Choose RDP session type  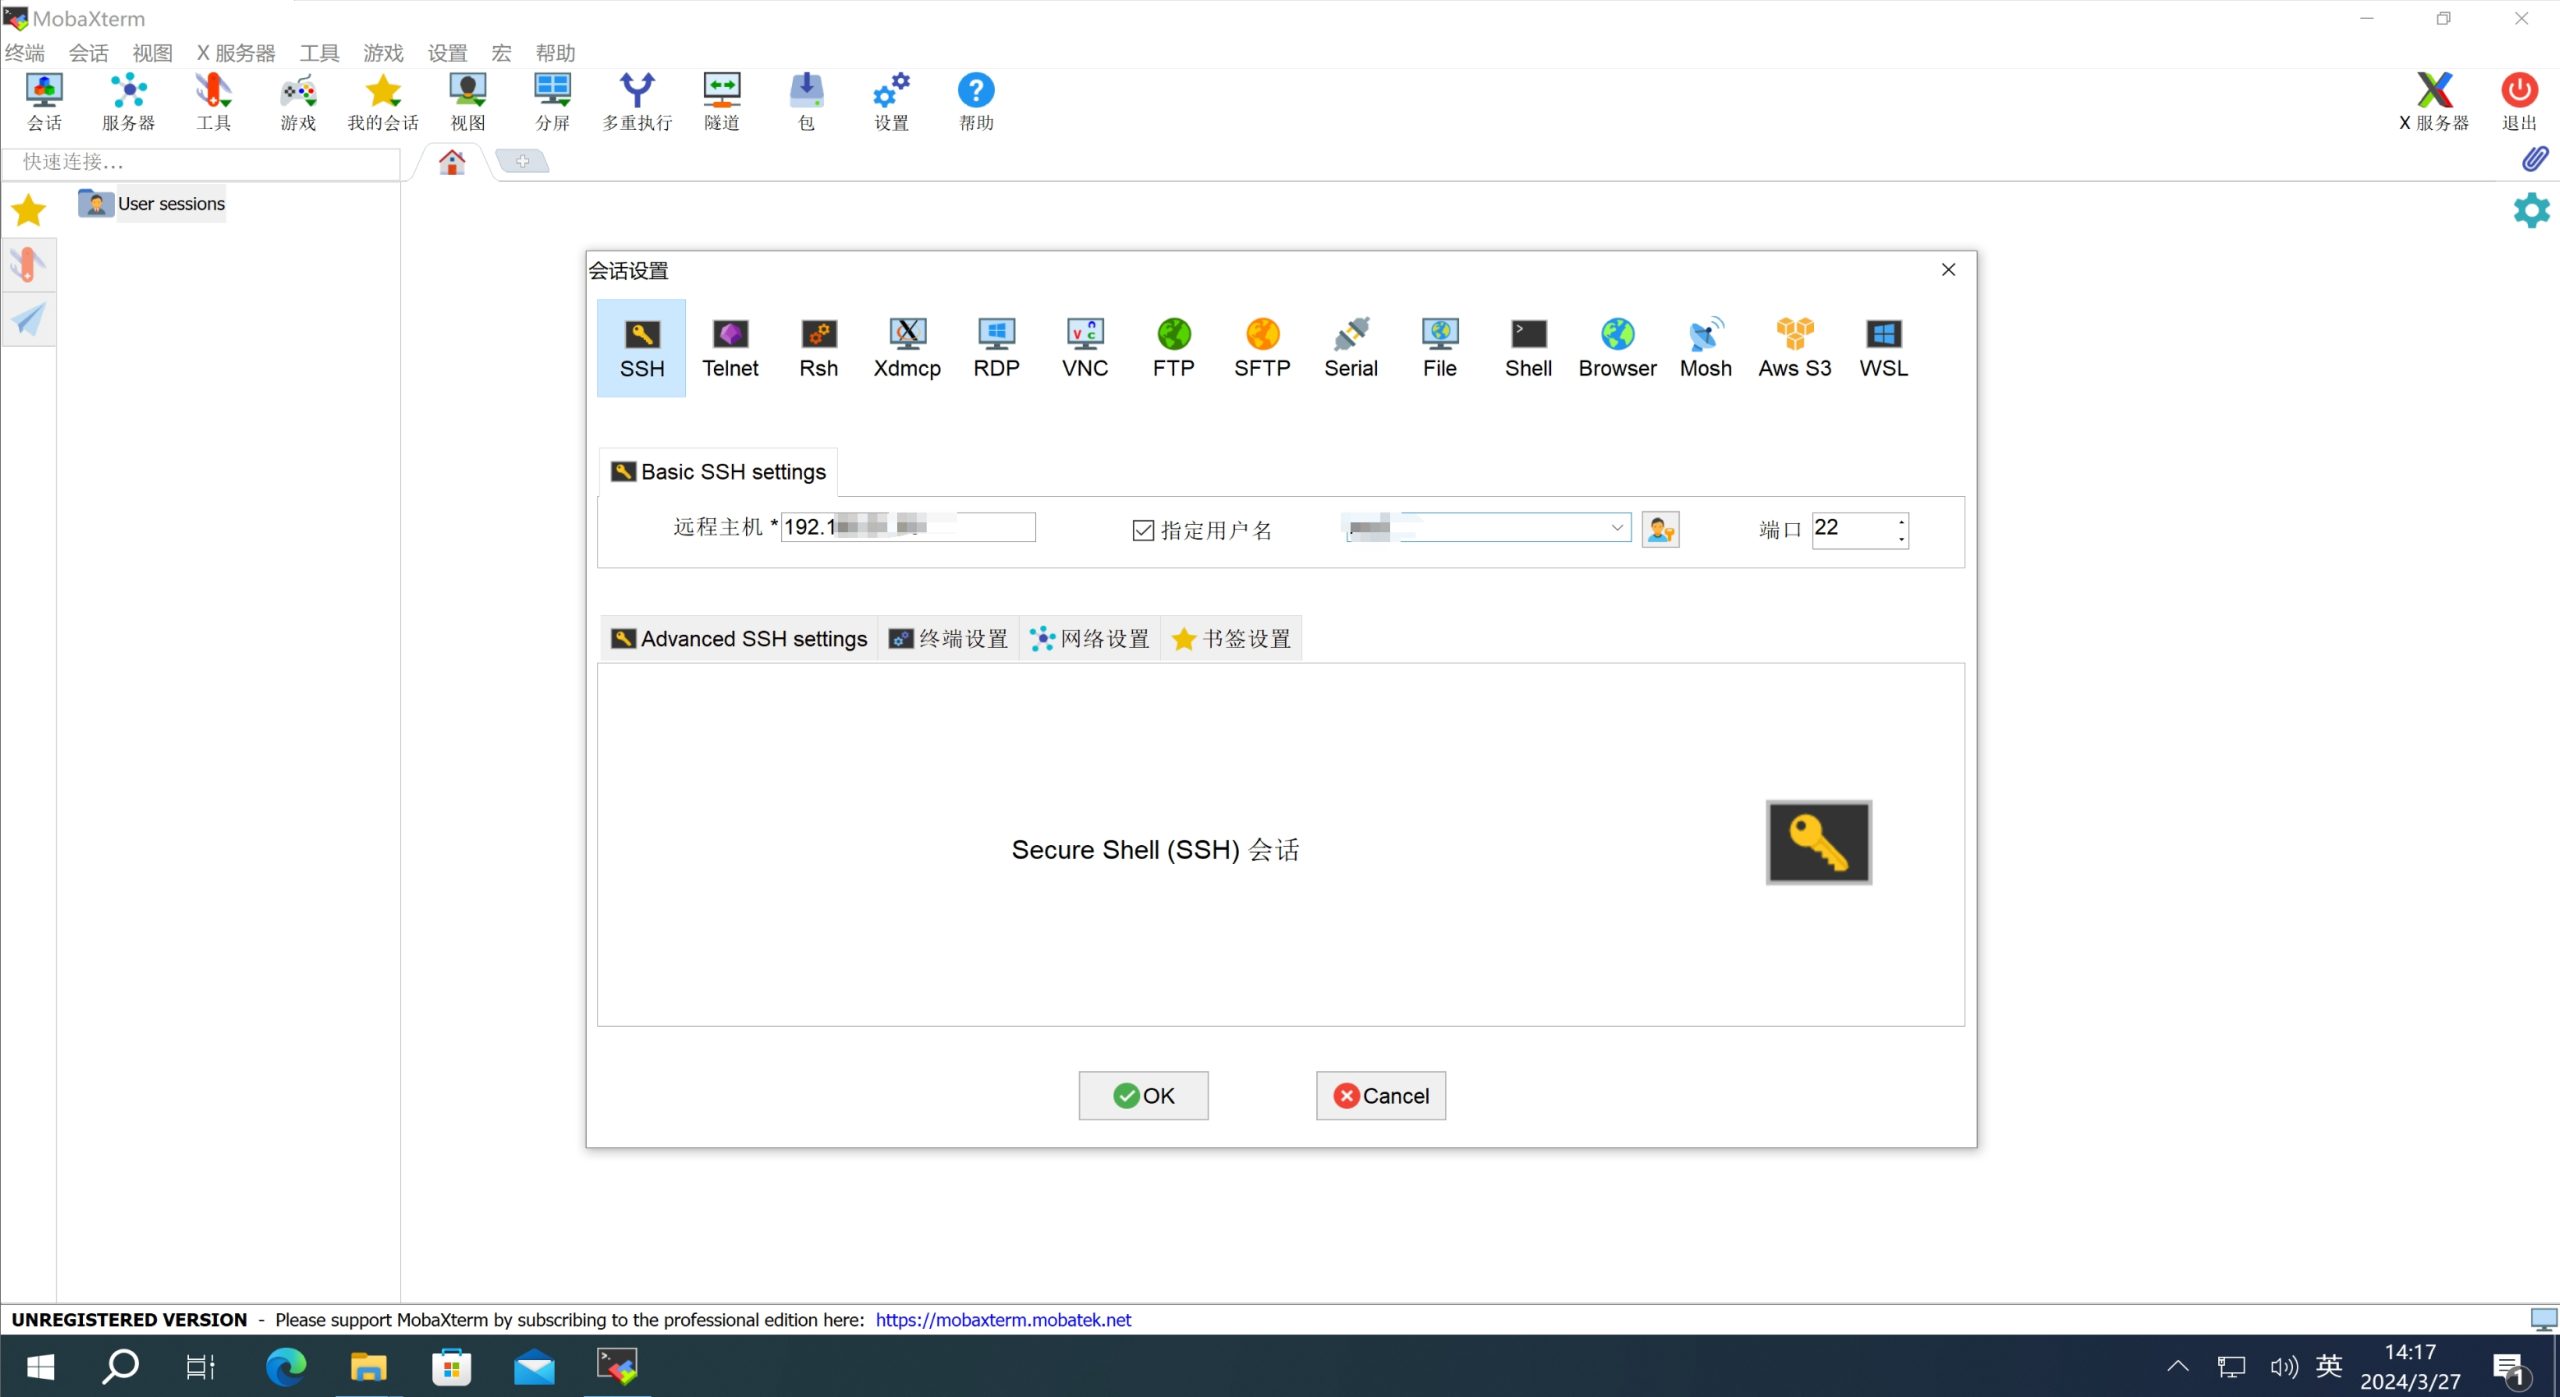tap(996, 348)
